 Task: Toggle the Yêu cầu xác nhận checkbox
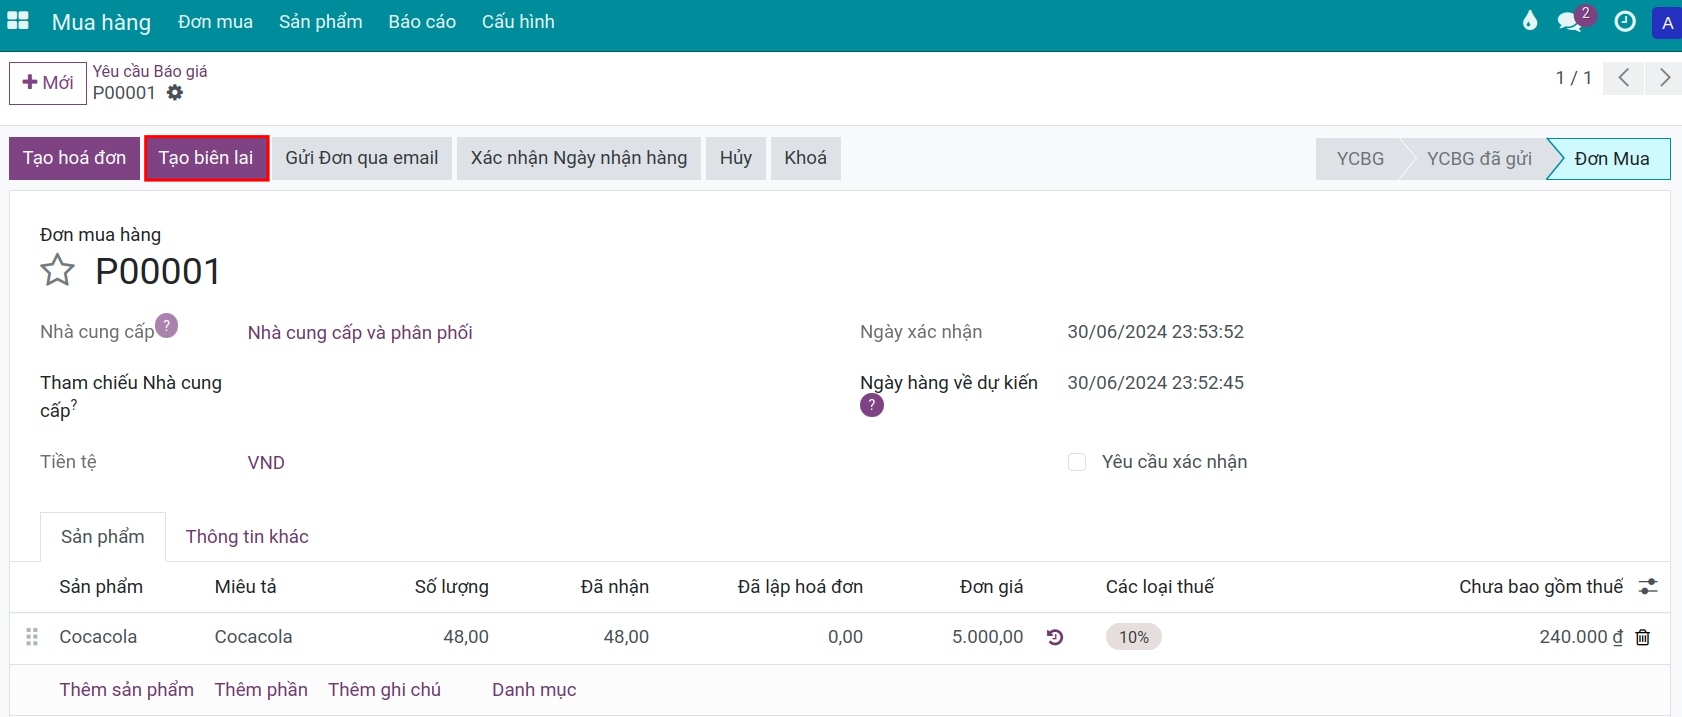[x=1077, y=462]
